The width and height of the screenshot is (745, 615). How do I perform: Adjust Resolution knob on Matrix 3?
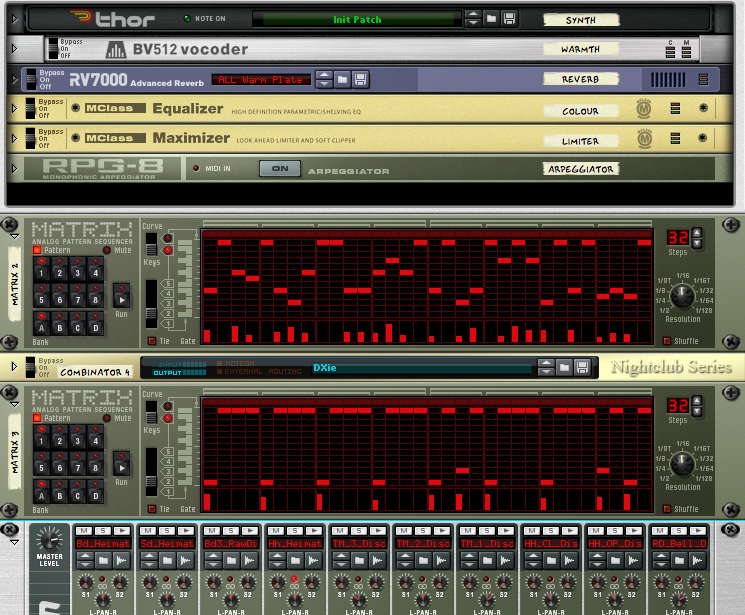[682, 463]
